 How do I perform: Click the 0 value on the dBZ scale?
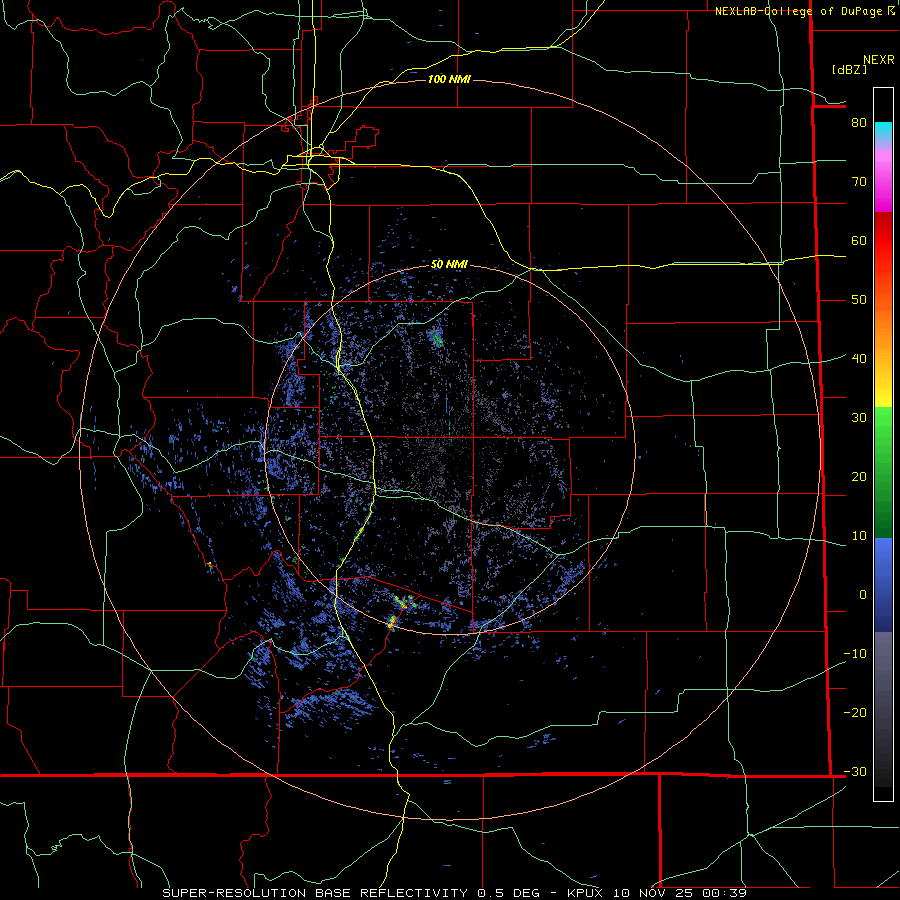click(863, 595)
